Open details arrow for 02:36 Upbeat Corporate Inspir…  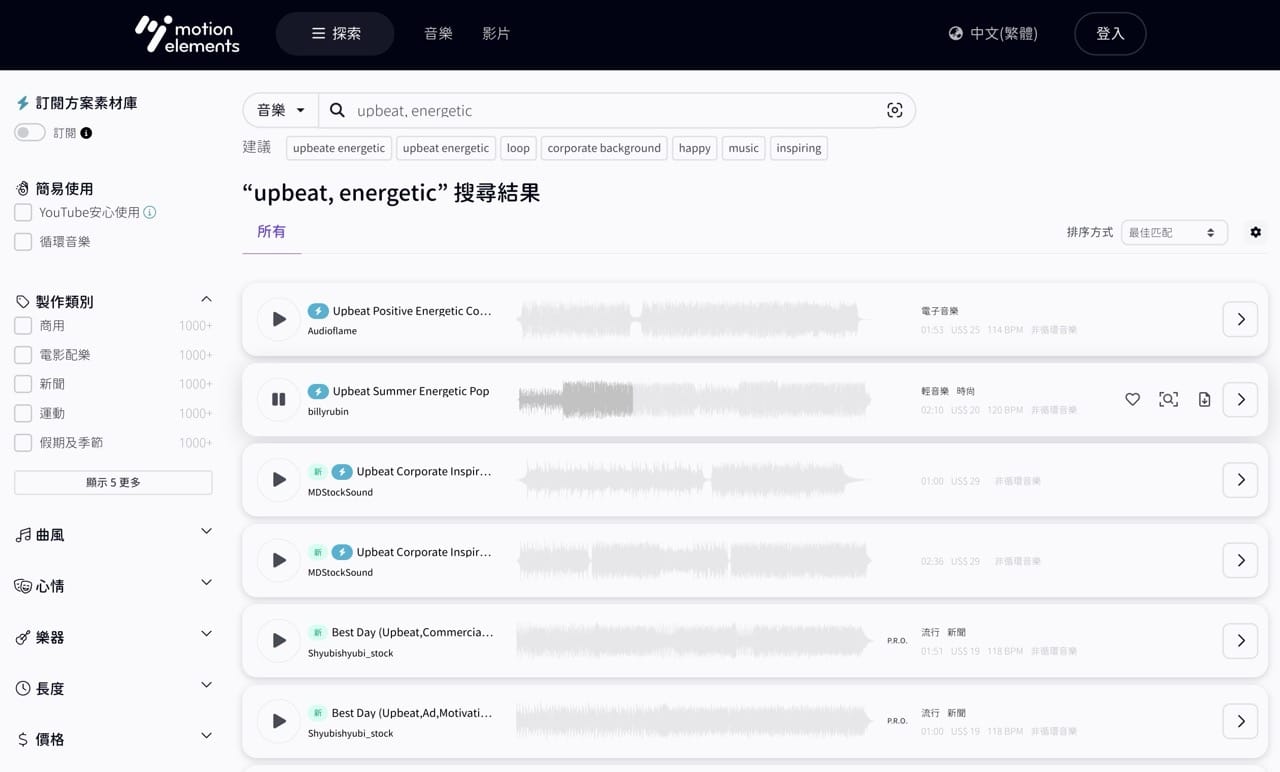pos(1241,560)
